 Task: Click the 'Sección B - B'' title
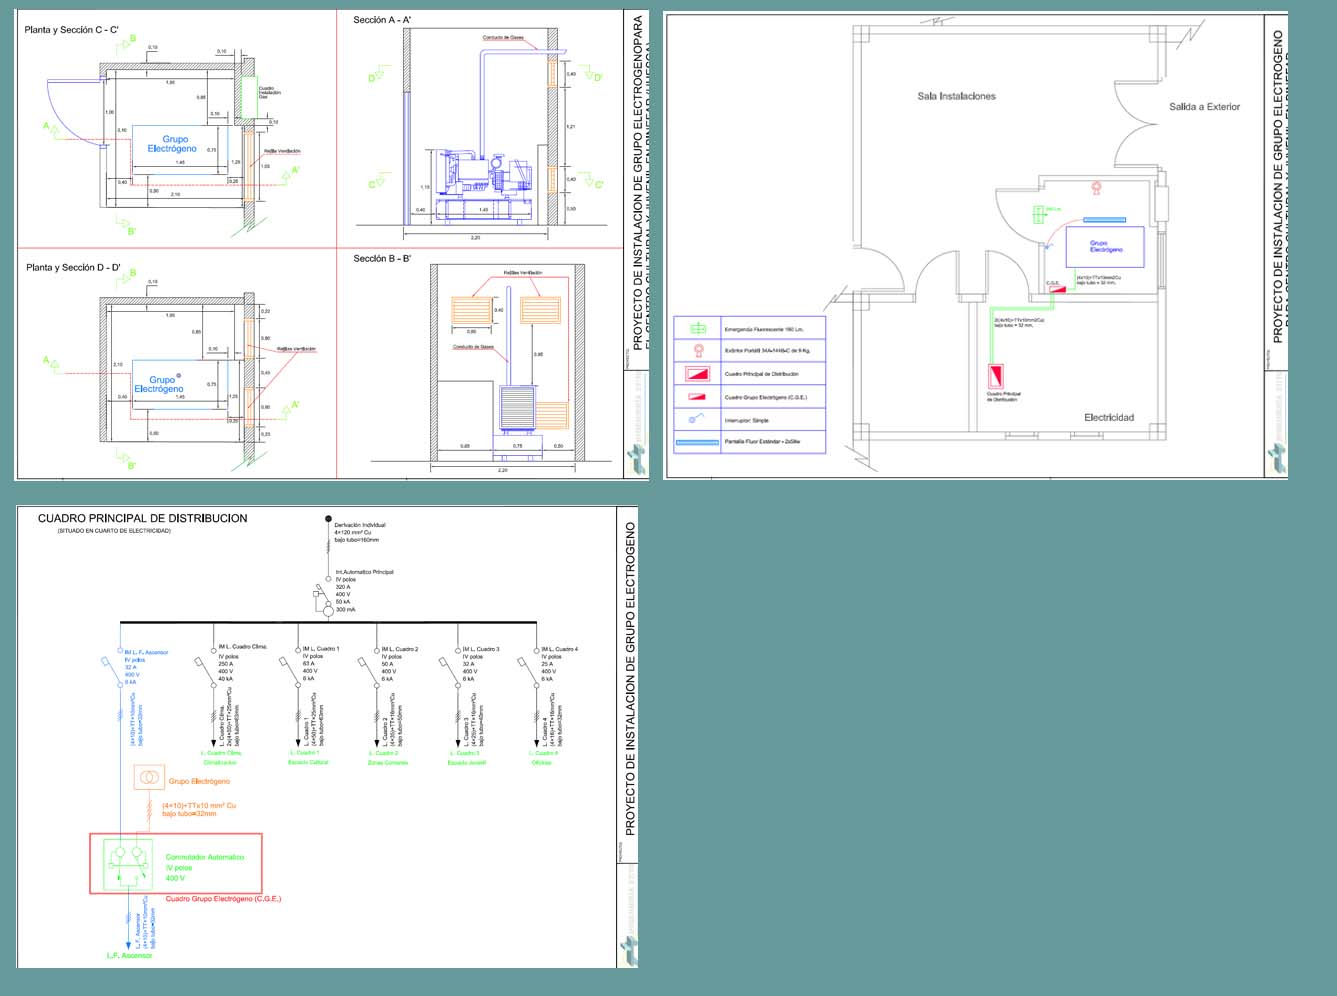click(382, 258)
